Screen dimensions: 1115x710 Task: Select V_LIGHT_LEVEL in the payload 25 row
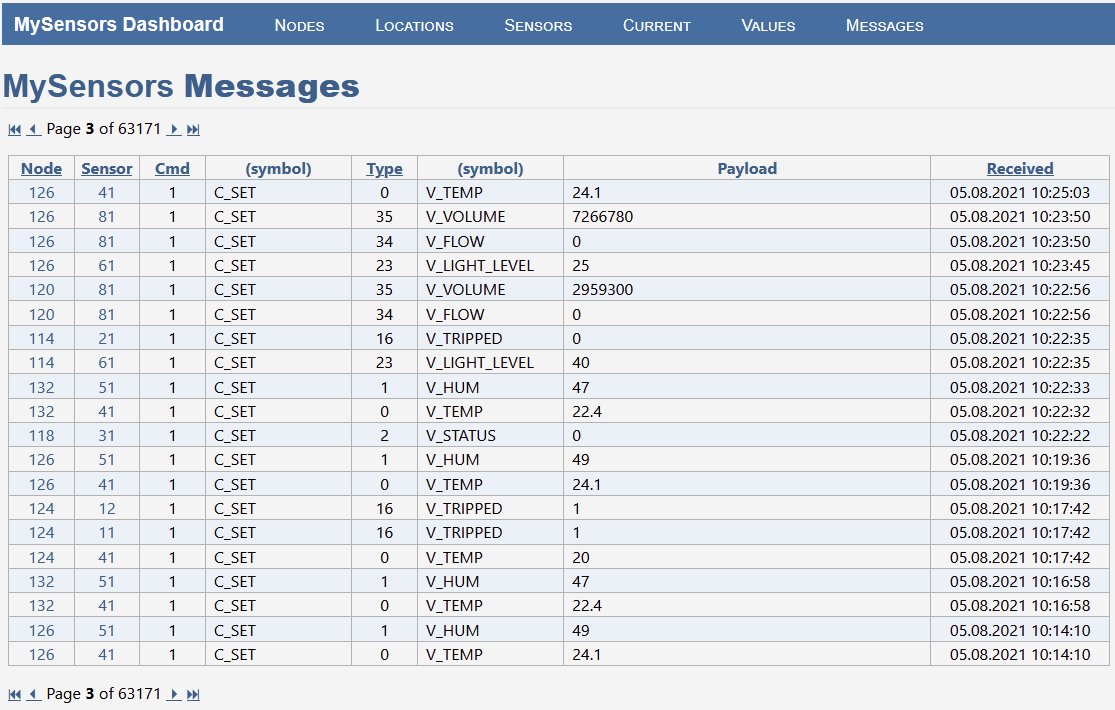(x=480, y=266)
